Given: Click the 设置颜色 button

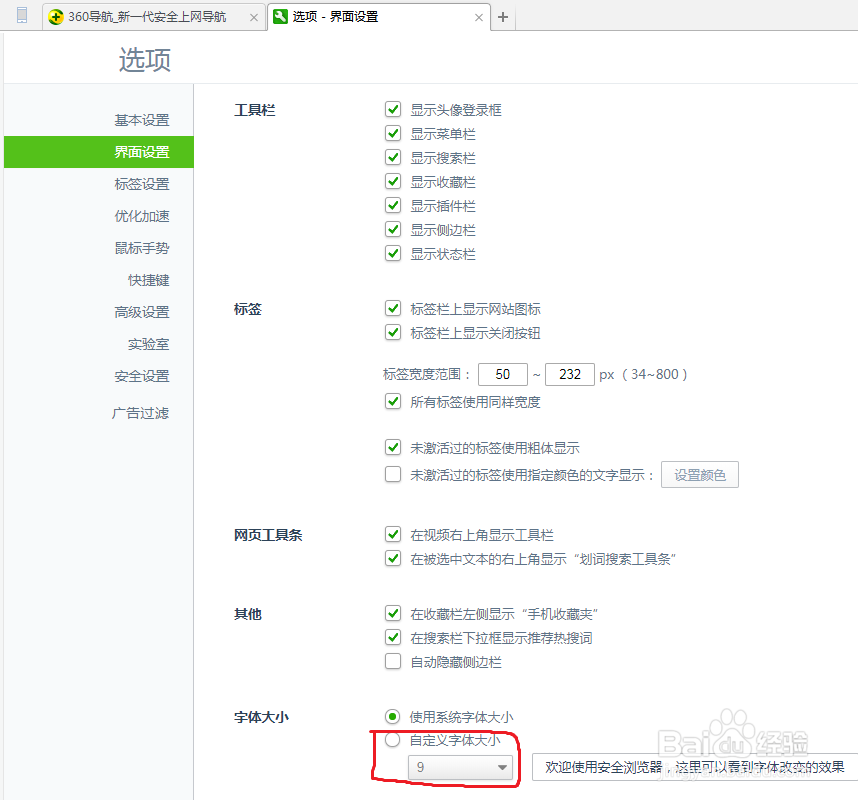Looking at the screenshot, I should pyautogui.click(x=699, y=474).
